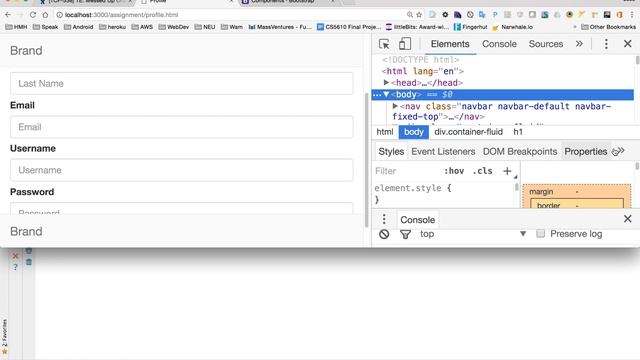Open the Wam bookmark folder
The image size is (640, 360).
pyautogui.click(x=232, y=27)
